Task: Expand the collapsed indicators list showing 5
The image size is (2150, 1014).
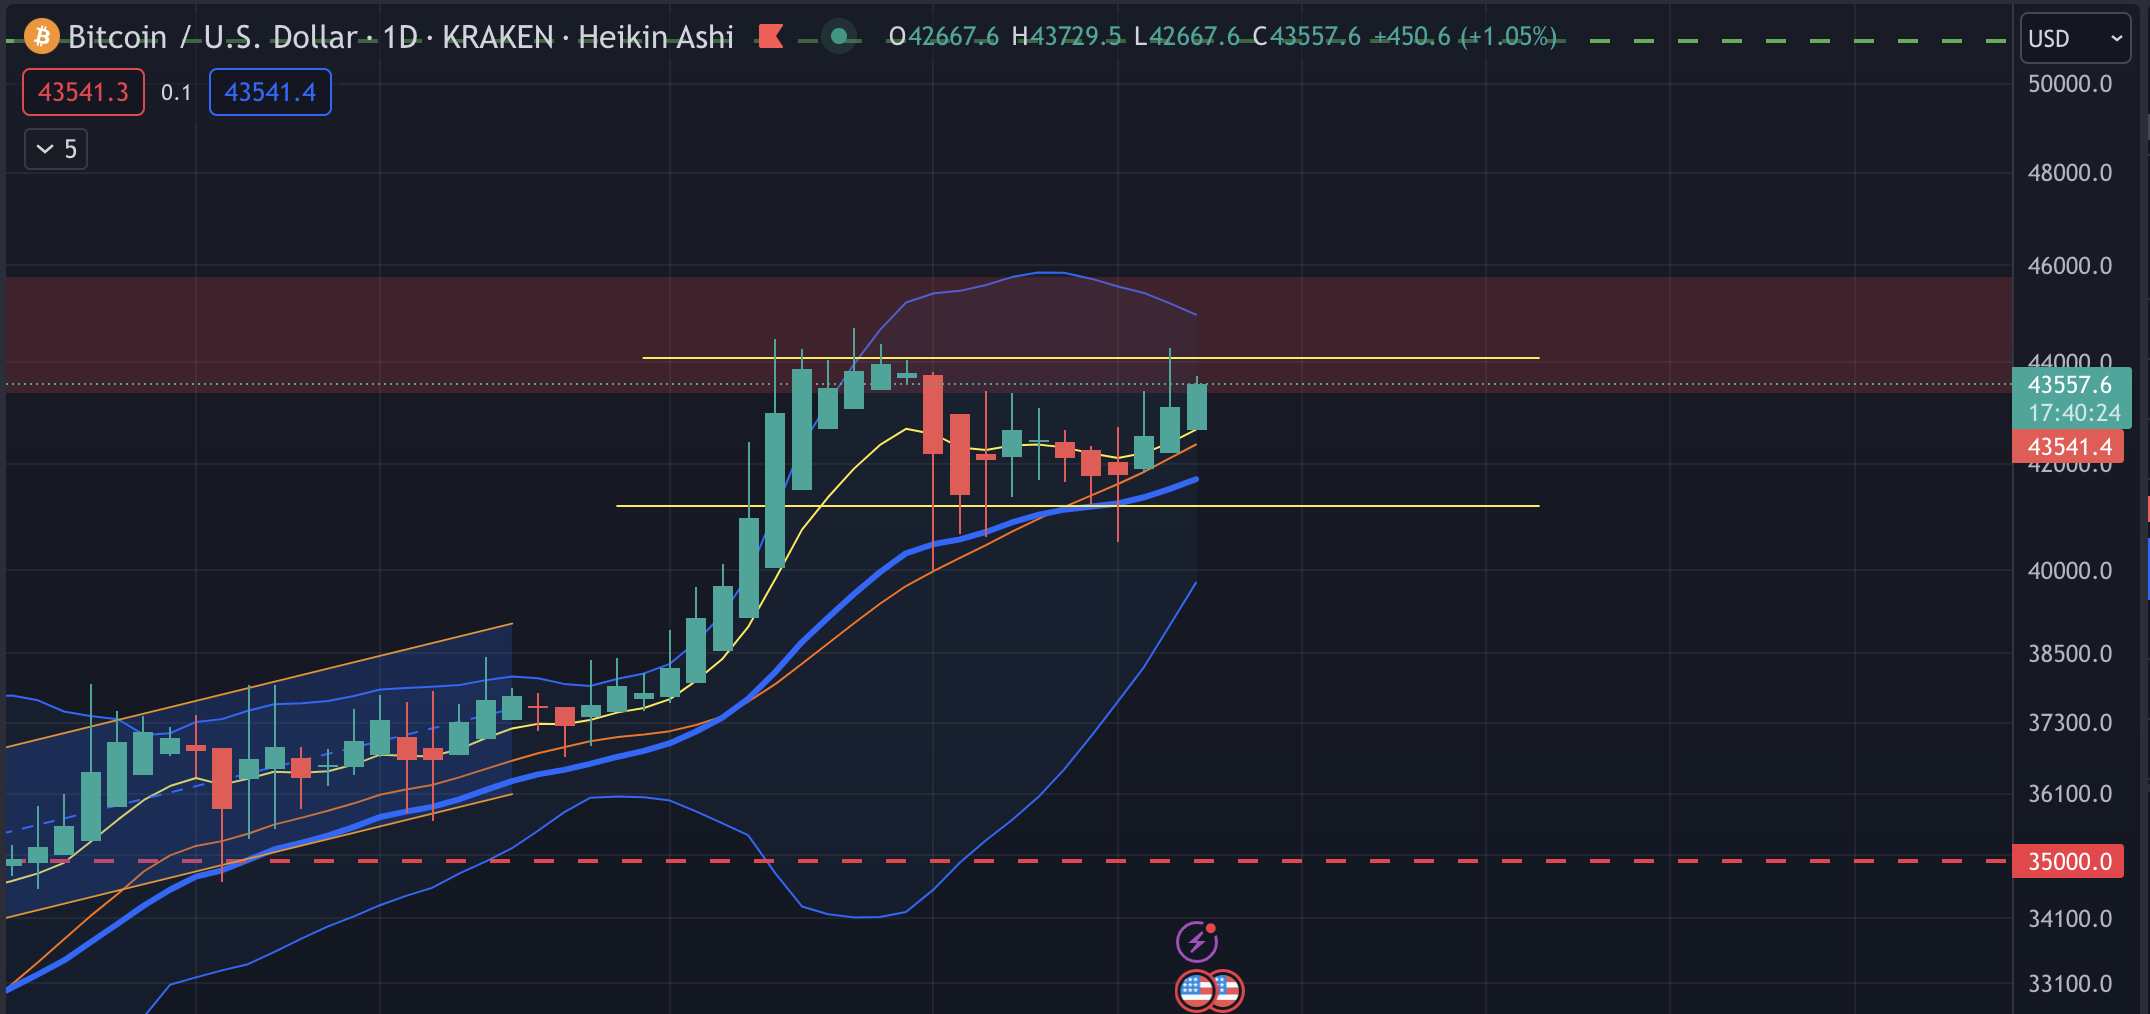Action: click(56, 149)
